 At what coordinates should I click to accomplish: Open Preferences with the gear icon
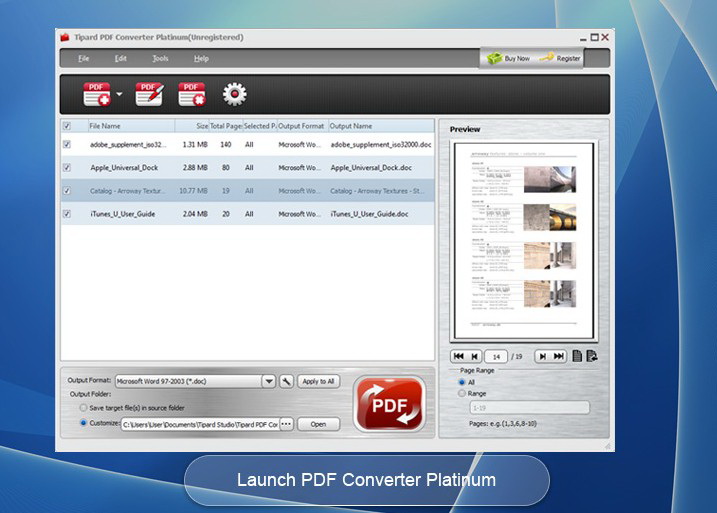(235, 95)
